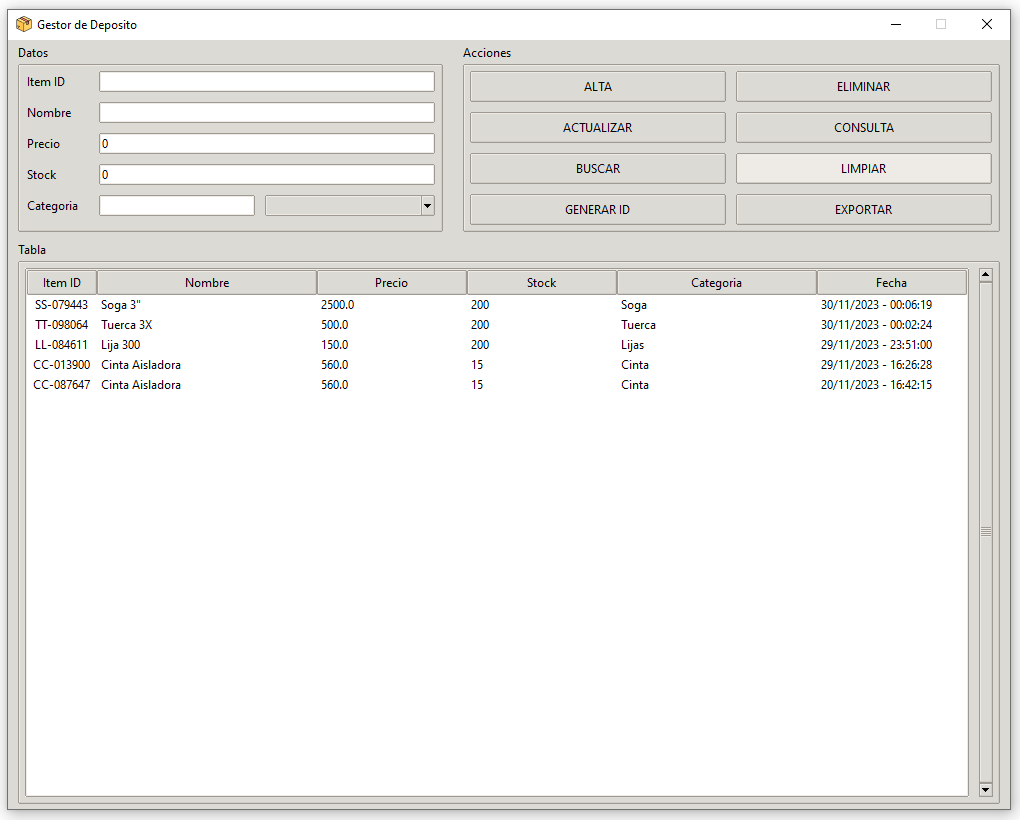Click into the Nombre text field
The width and height of the screenshot is (1020, 820).
pyautogui.click(x=266, y=113)
